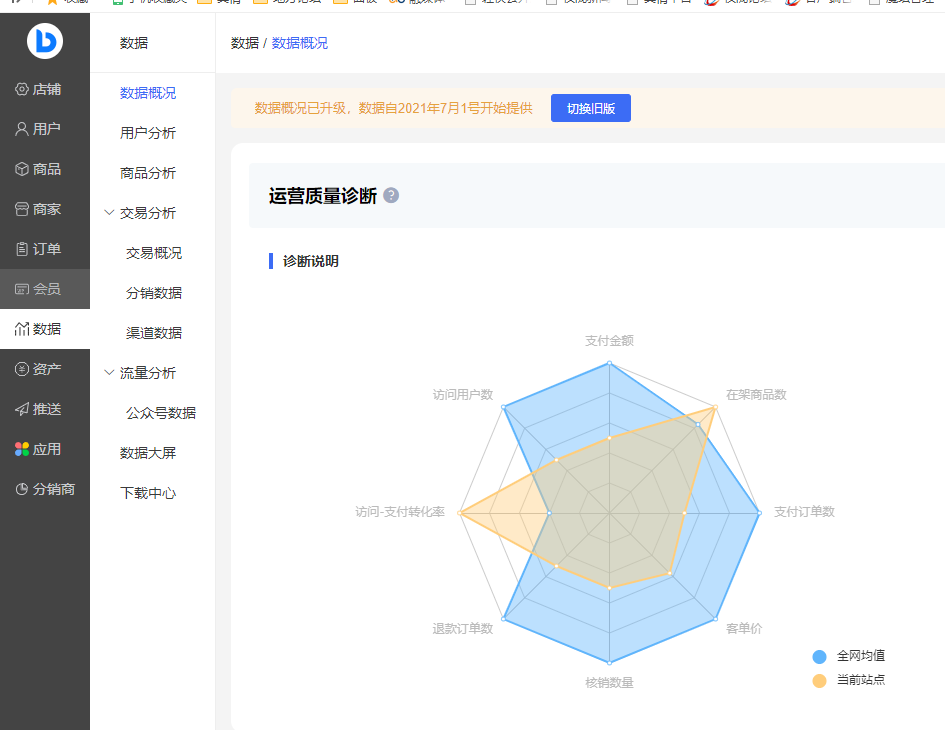Open 下载中心 in the submenu

(148, 493)
